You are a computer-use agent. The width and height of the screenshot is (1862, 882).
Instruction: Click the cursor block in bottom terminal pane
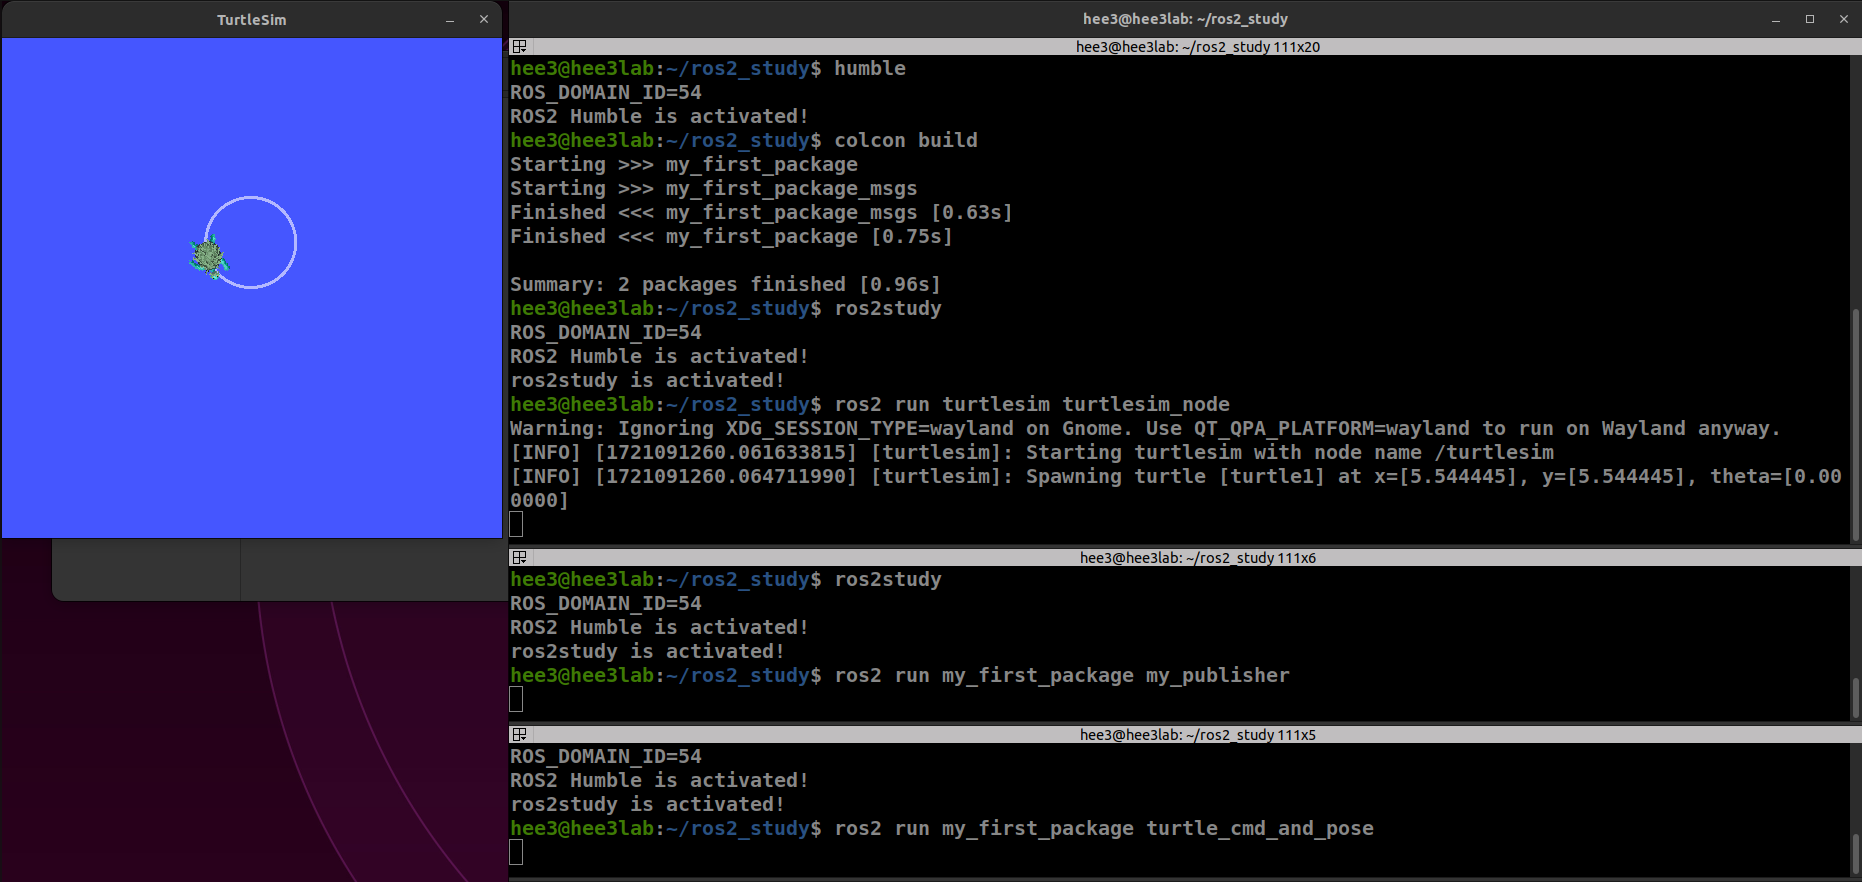point(516,852)
